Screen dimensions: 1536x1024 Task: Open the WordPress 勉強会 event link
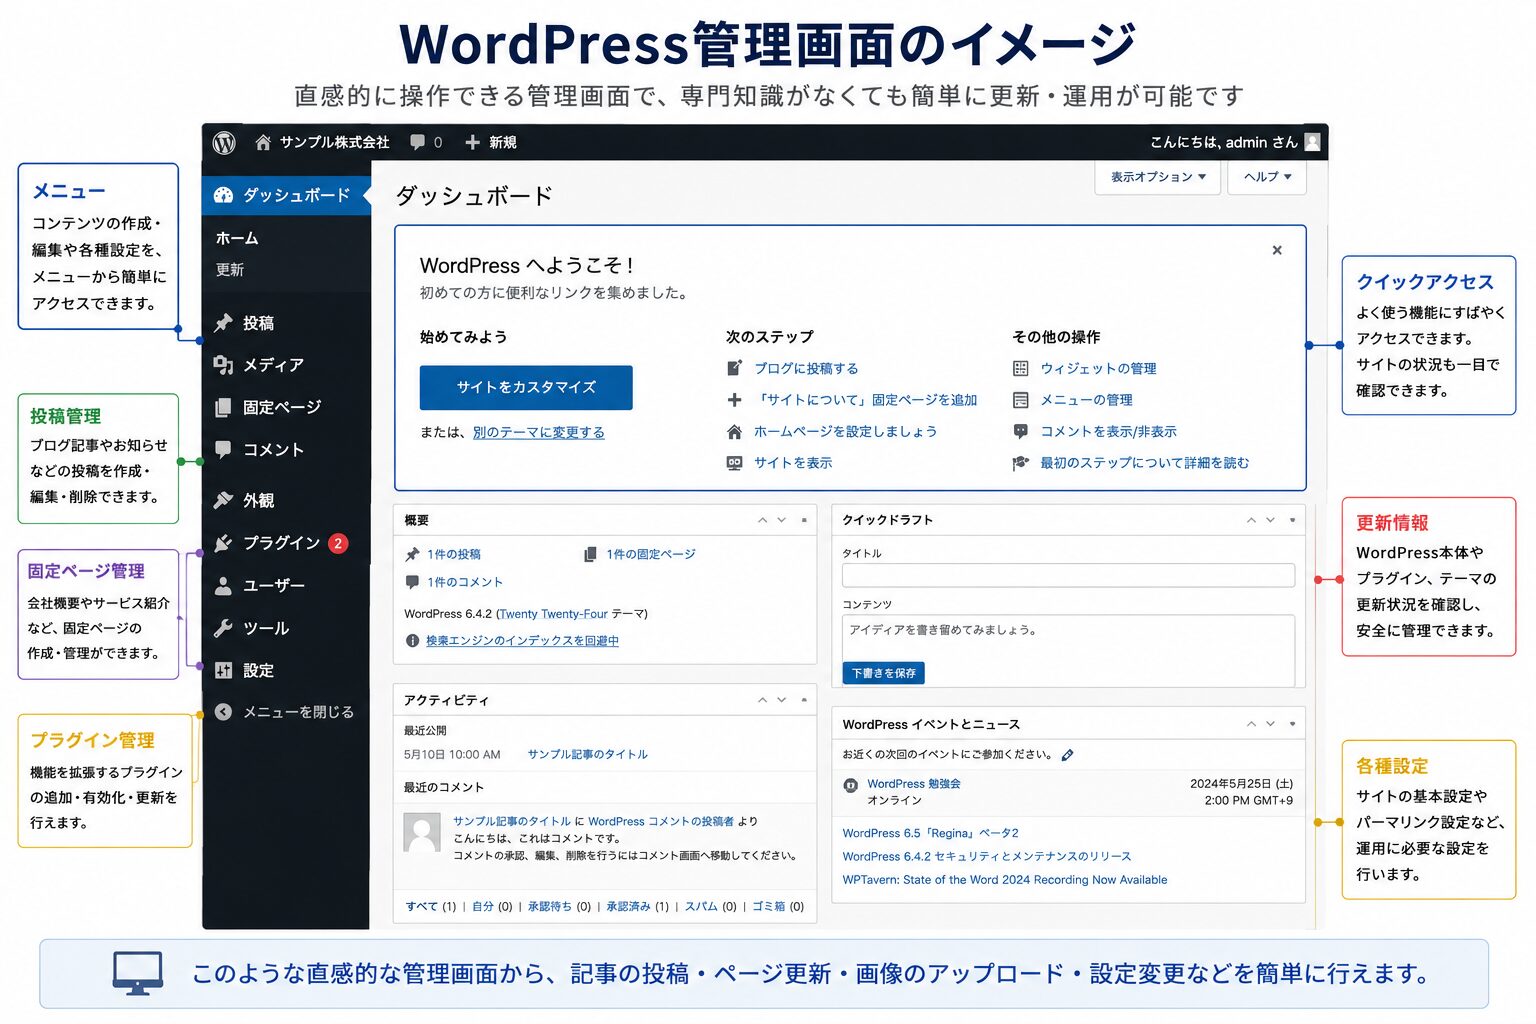pos(914,784)
